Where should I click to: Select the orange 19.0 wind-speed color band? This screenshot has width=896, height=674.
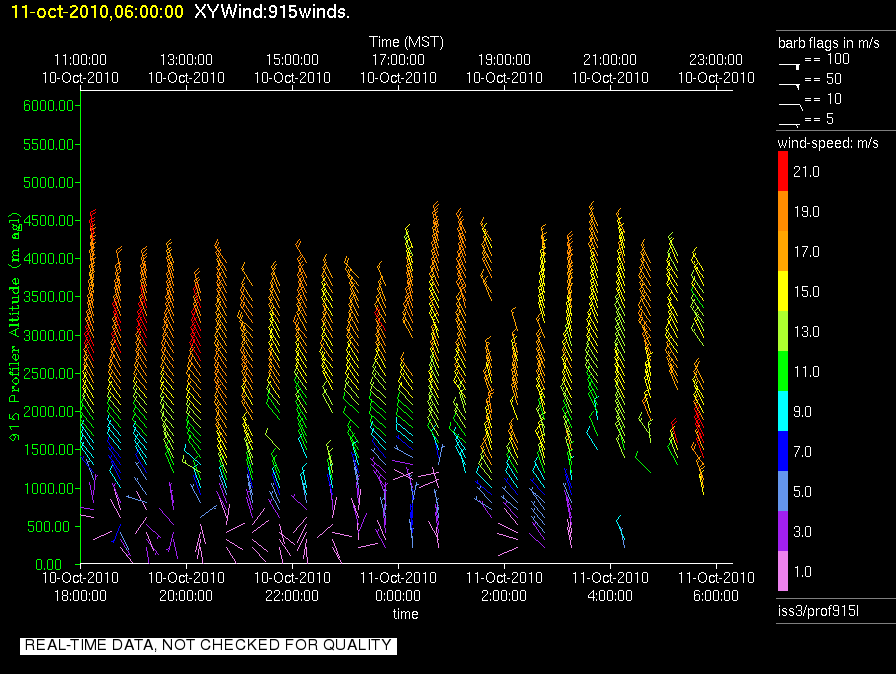click(x=783, y=212)
